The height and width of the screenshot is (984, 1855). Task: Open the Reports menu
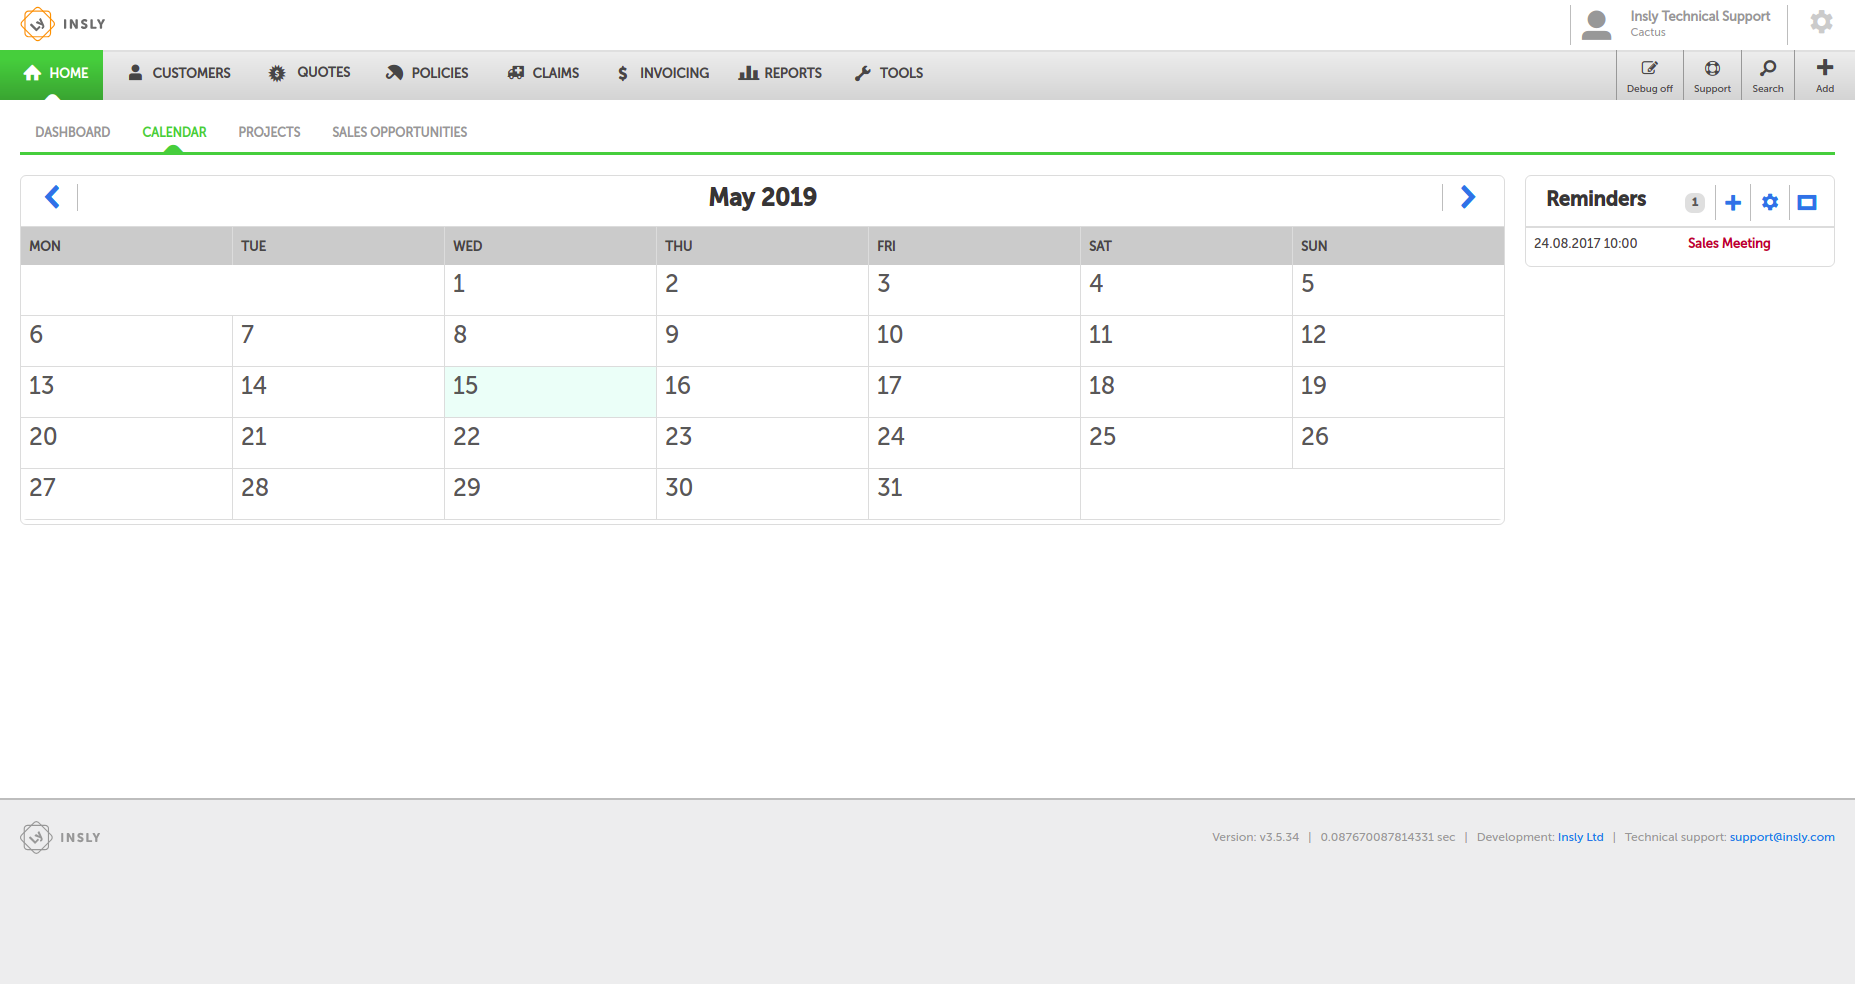click(780, 73)
